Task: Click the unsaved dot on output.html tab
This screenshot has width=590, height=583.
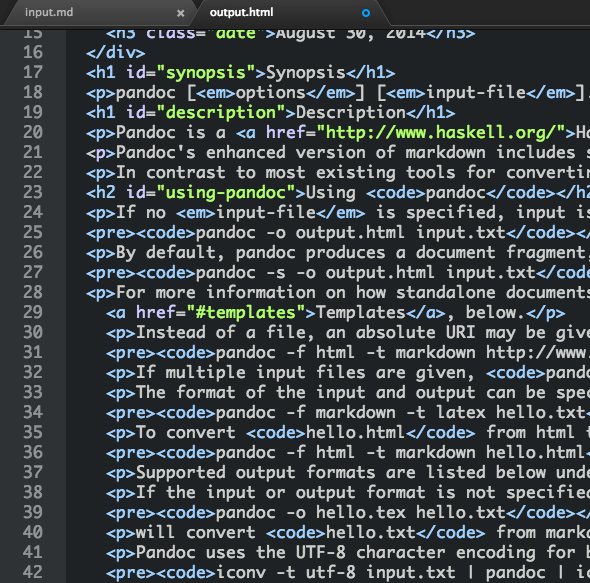Action: pyautogui.click(x=366, y=13)
